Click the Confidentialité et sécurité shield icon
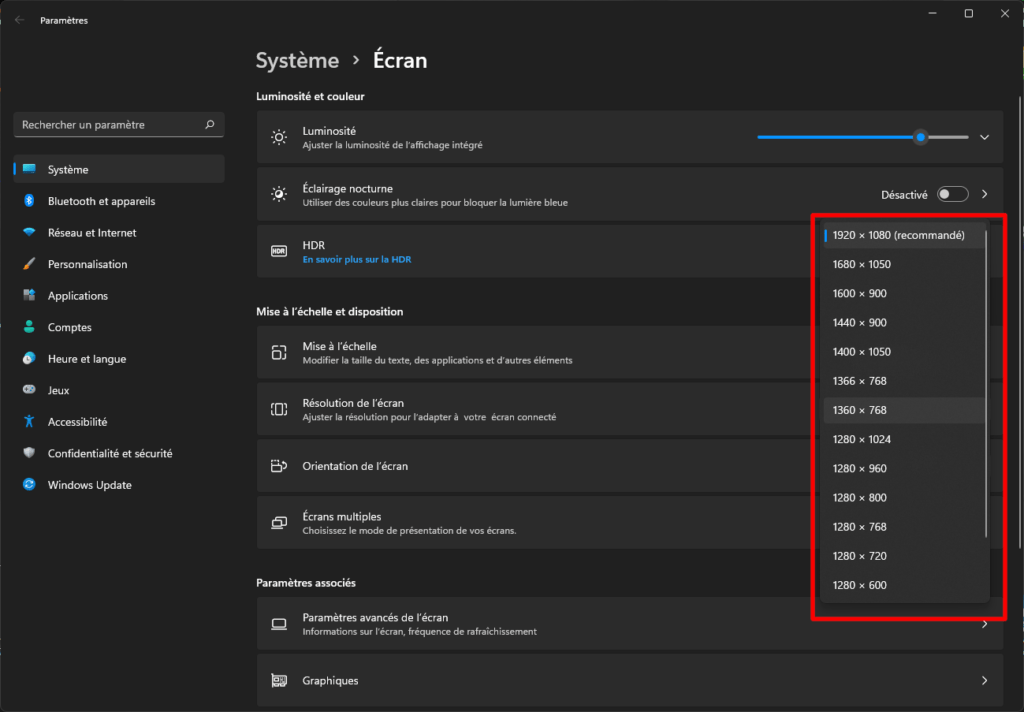Image resolution: width=1024 pixels, height=712 pixels. 29,454
